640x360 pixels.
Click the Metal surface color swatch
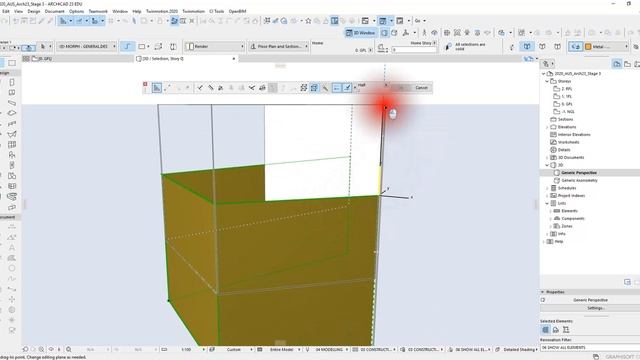(588, 47)
